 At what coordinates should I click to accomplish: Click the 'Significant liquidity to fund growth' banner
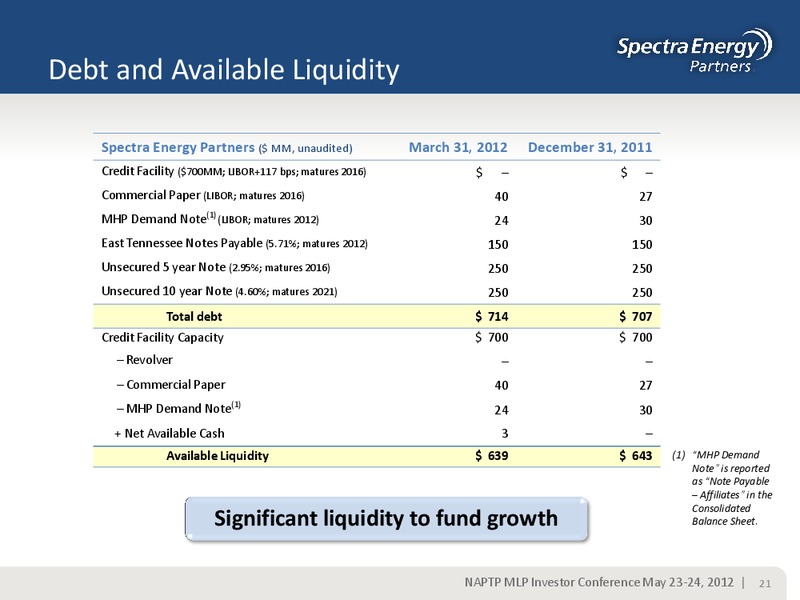pos(386,519)
